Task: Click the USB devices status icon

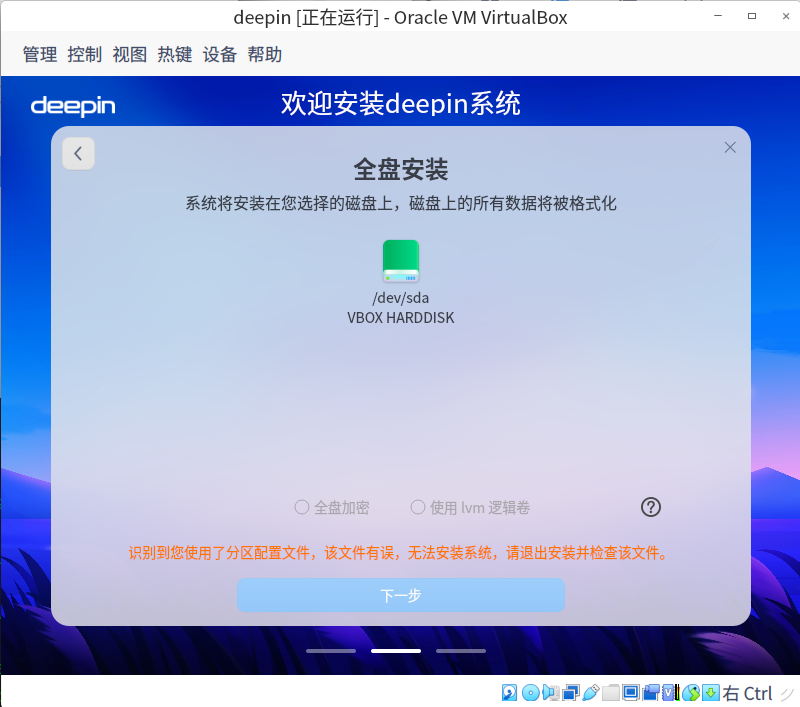Action: click(592, 692)
